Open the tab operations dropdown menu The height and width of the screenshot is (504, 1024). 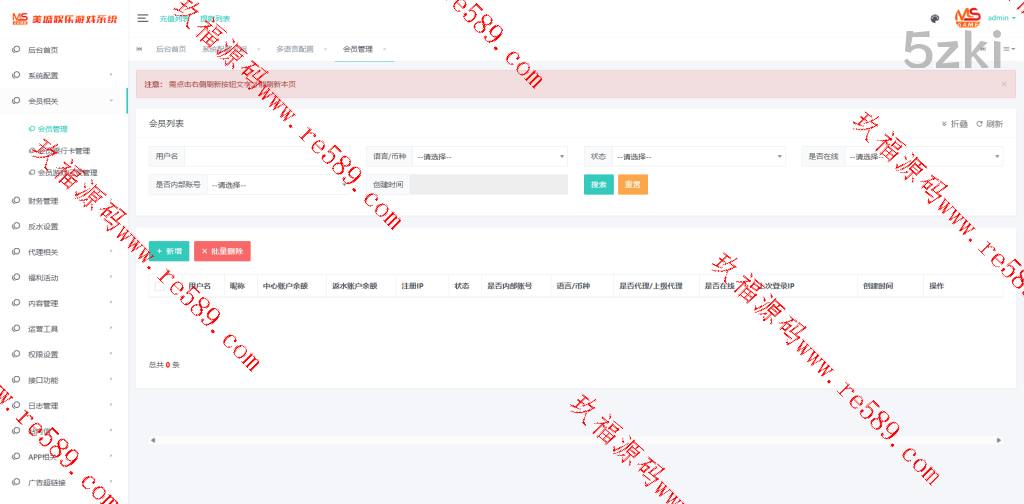tap(1010, 49)
